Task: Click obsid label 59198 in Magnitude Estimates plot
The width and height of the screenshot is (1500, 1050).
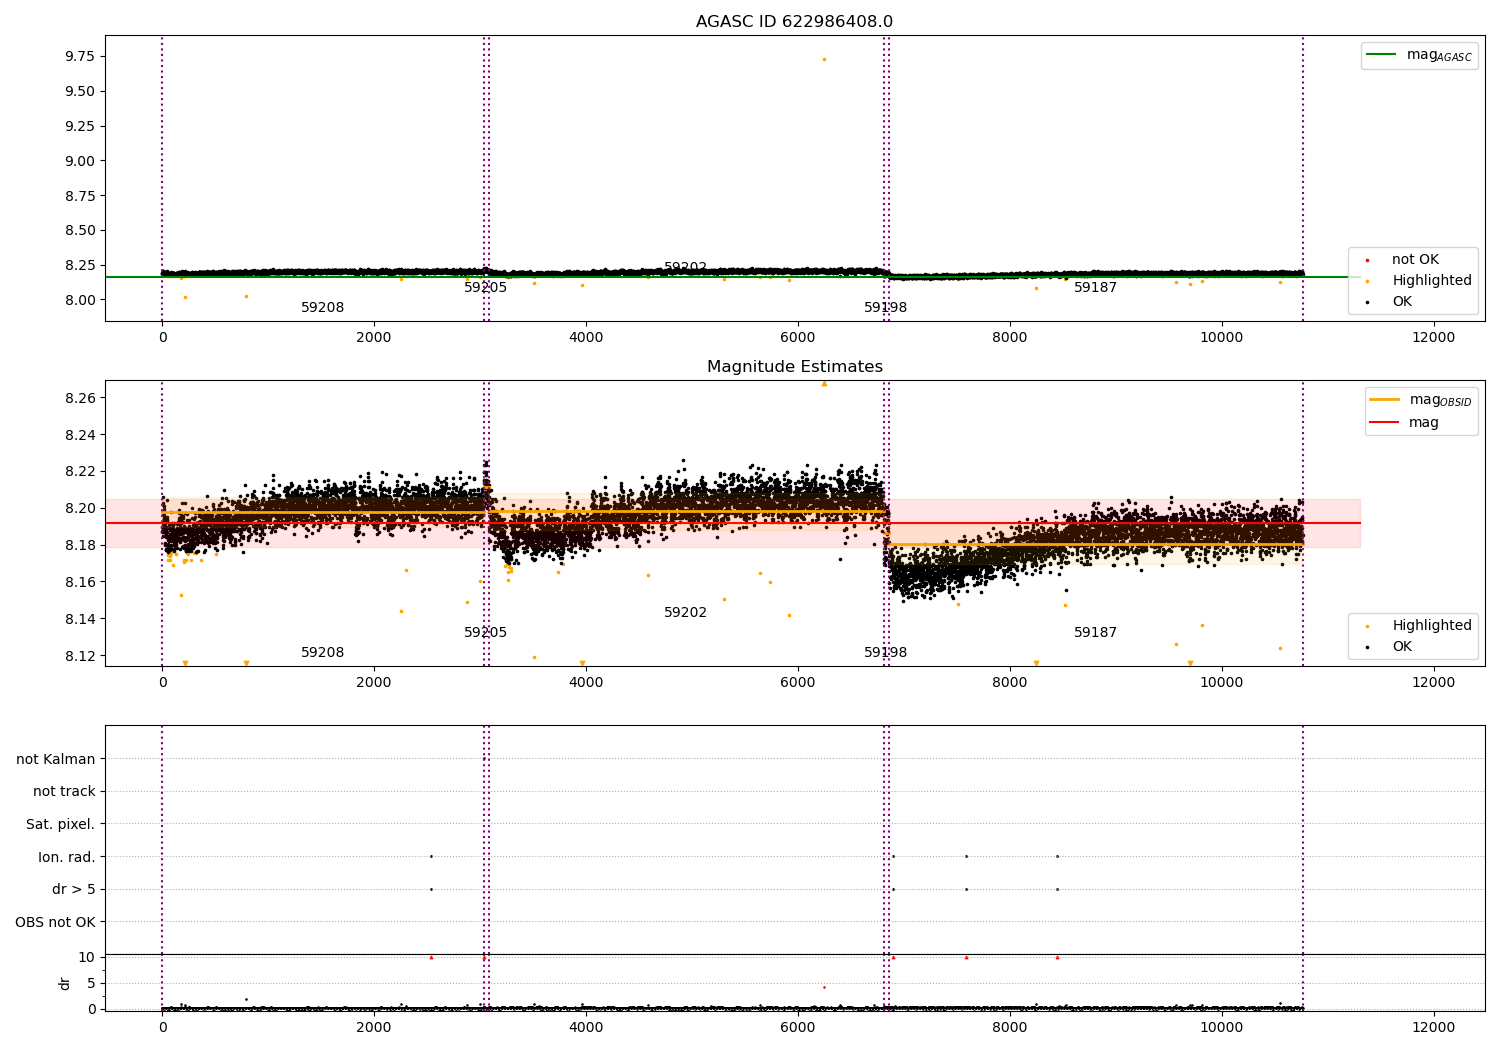Action: [885, 653]
